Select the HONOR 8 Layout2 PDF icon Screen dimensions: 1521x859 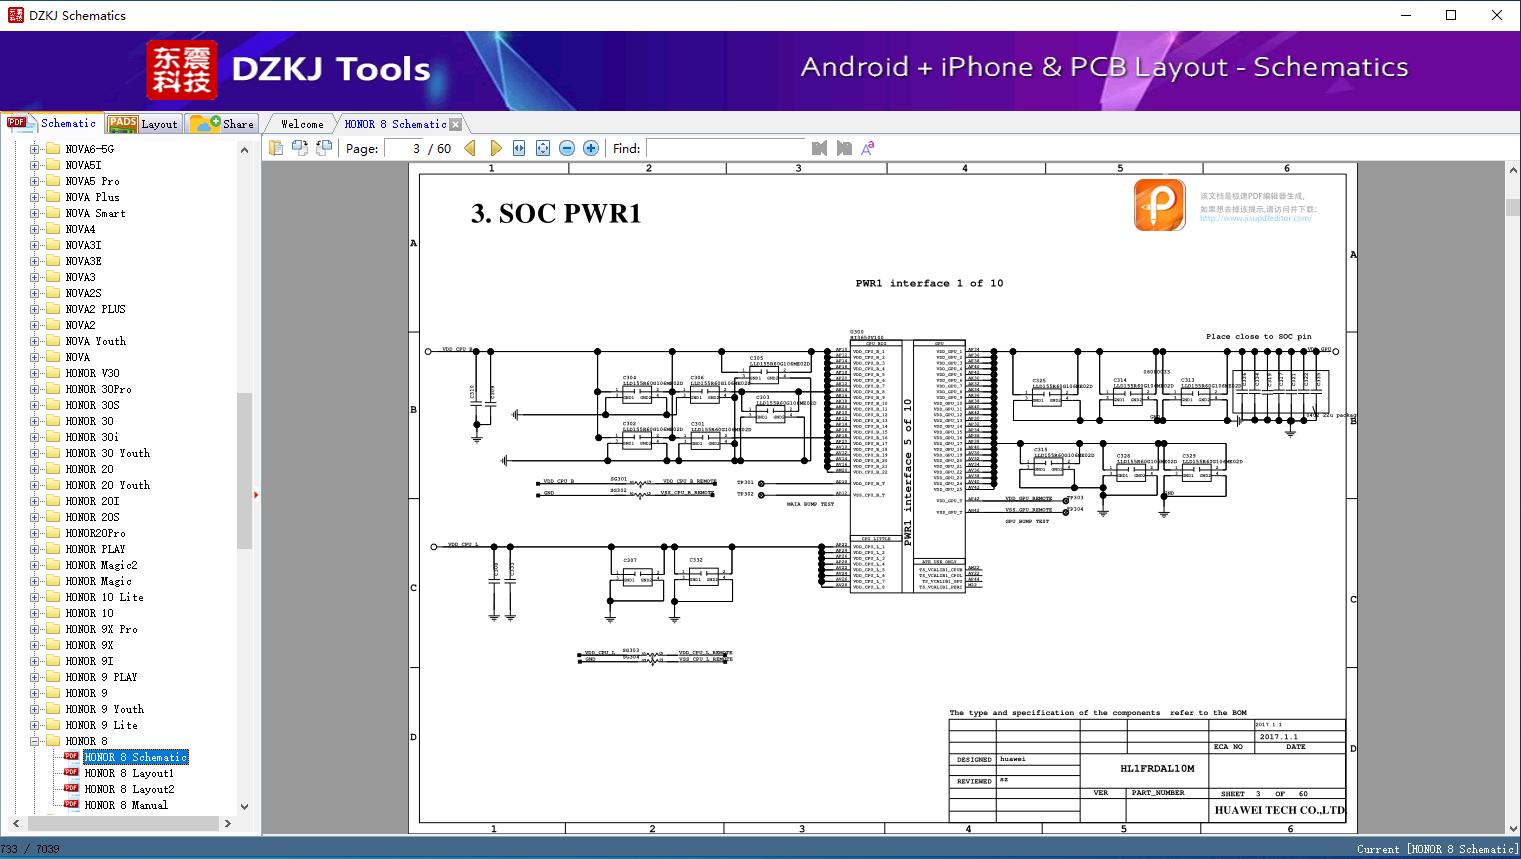[x=71, y=789]
